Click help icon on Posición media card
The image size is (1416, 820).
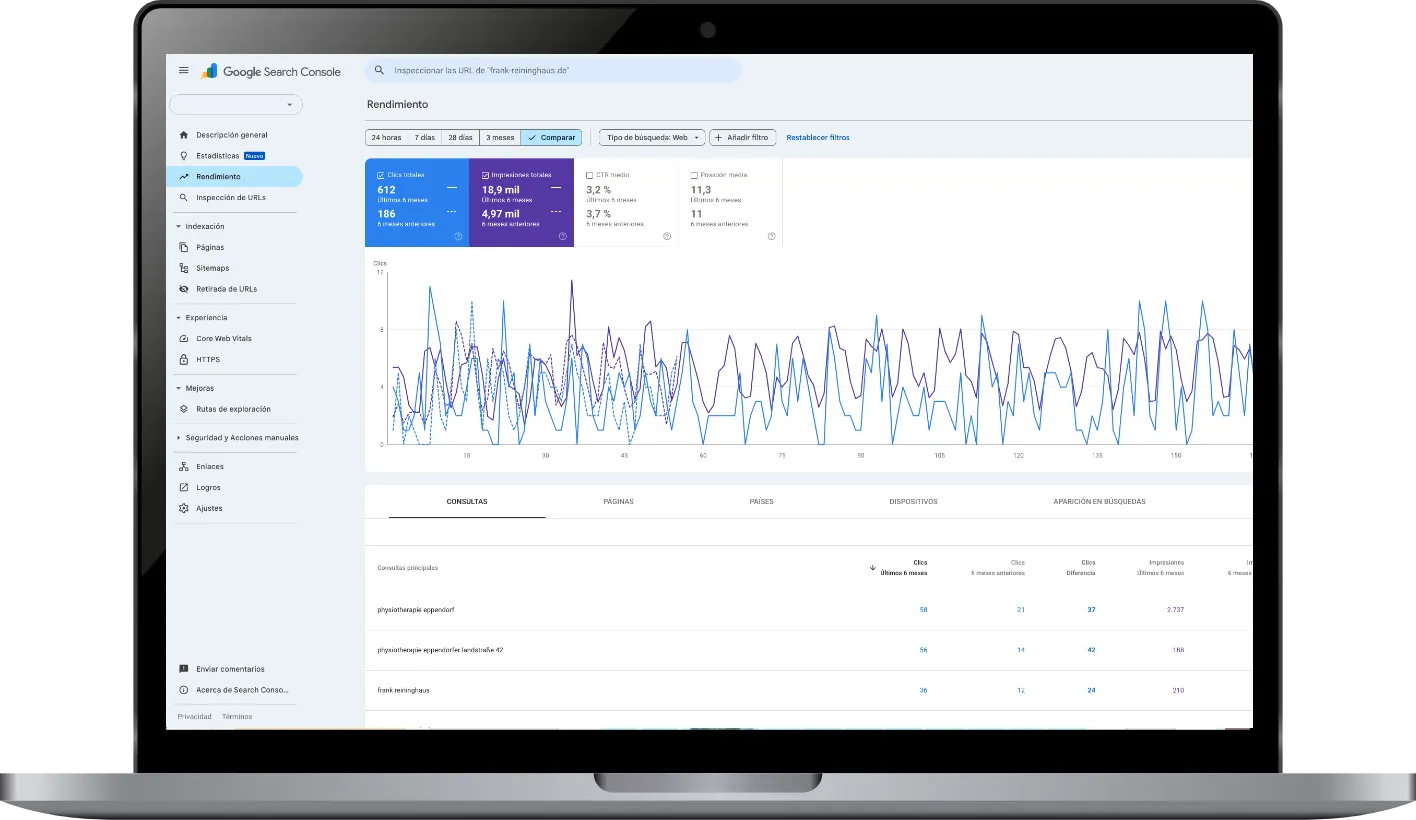(x=771, y=237)
